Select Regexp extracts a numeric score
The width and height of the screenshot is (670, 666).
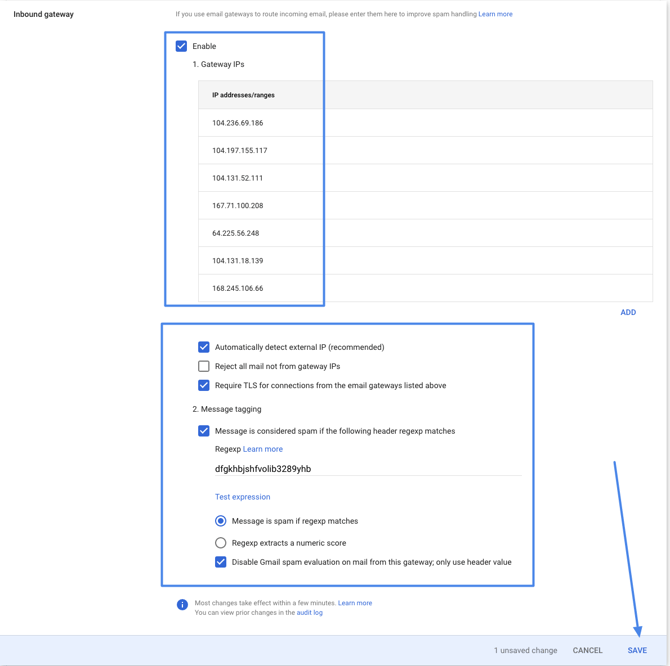(221, 543)
